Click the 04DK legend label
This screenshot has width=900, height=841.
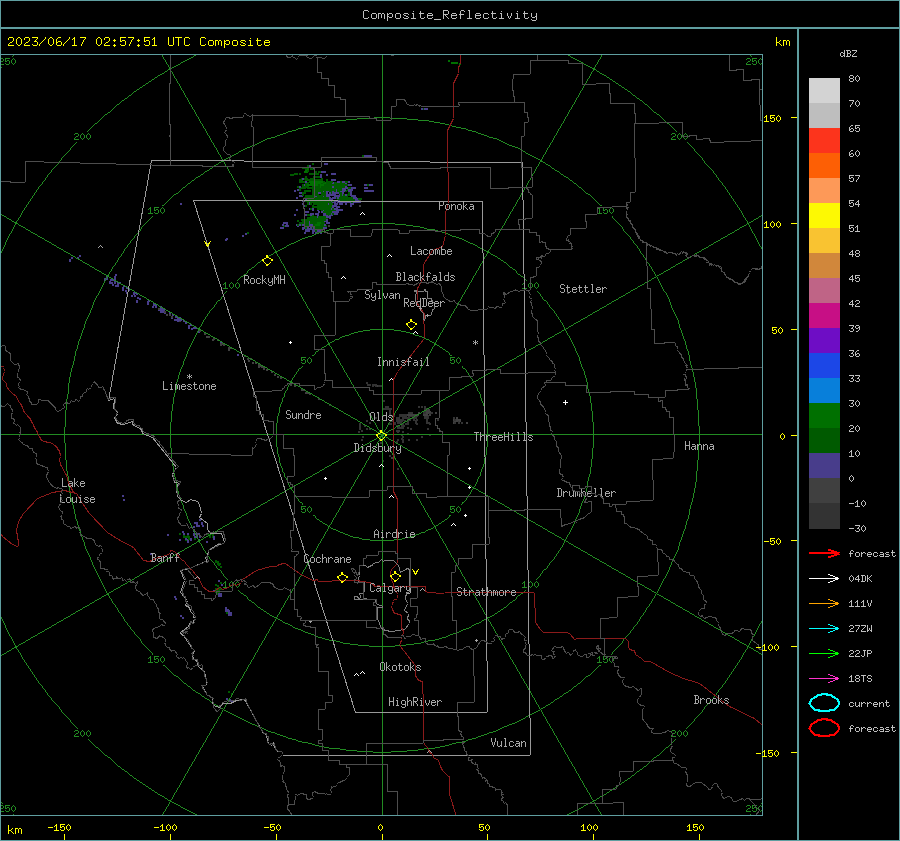860,579
